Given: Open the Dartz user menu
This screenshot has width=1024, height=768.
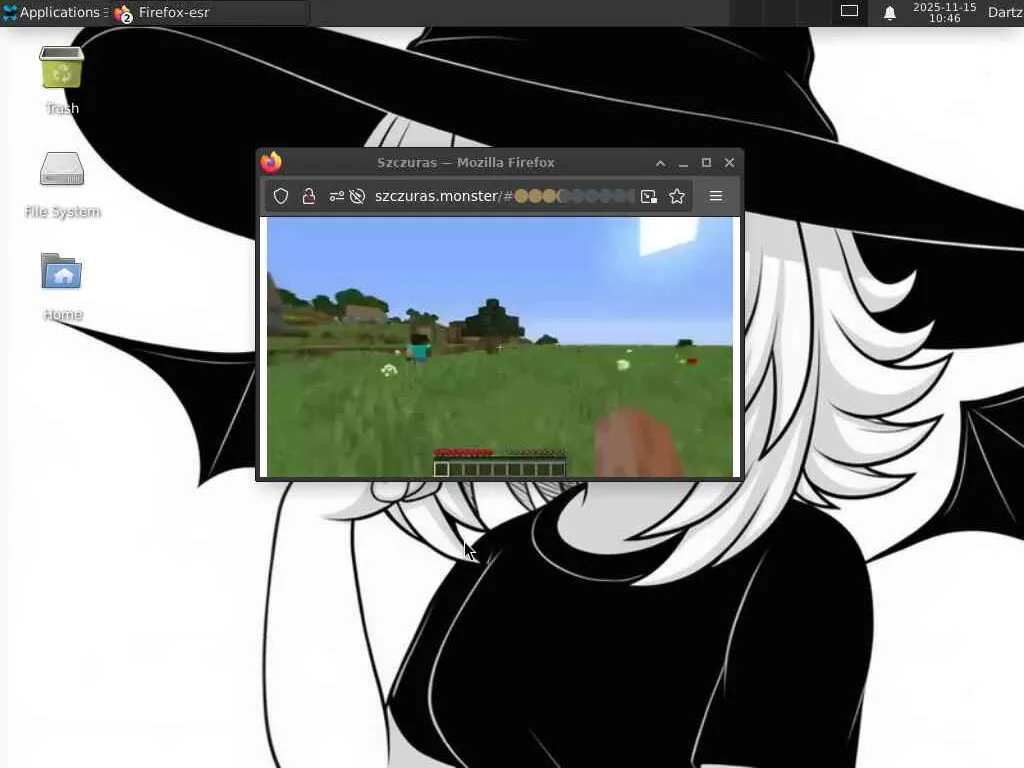Looking at the screenshot, I should [x=1005, y=12].
